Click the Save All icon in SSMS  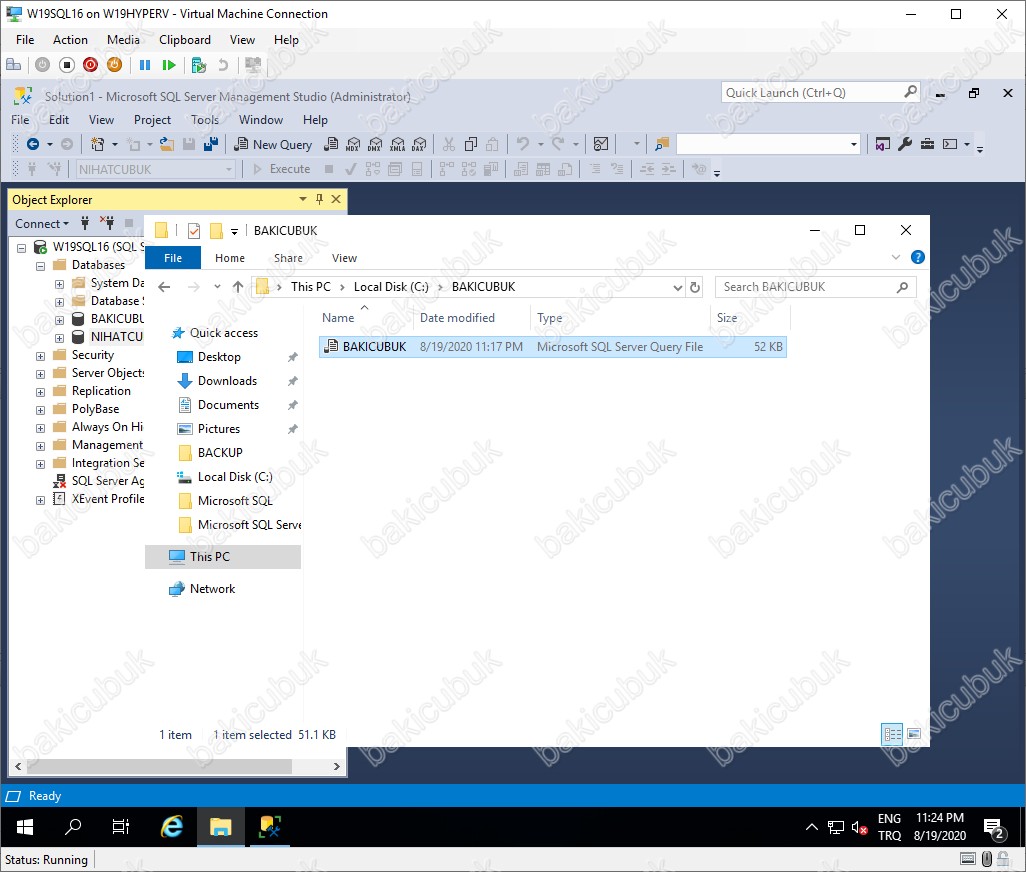coord(211,145)
